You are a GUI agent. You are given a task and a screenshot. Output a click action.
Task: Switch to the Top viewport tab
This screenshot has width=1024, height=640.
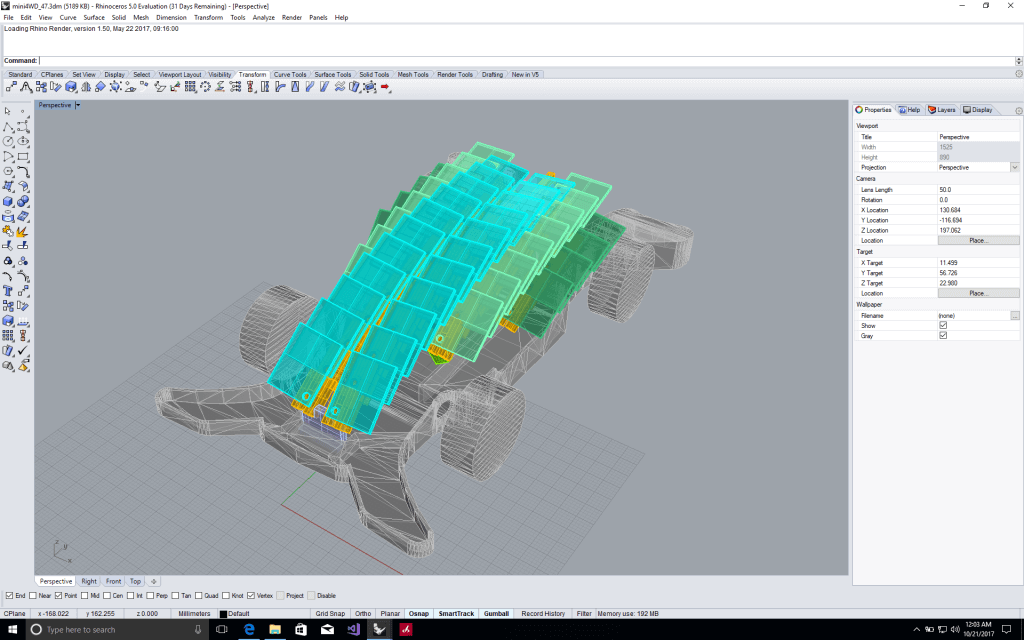tap(135, 581)
